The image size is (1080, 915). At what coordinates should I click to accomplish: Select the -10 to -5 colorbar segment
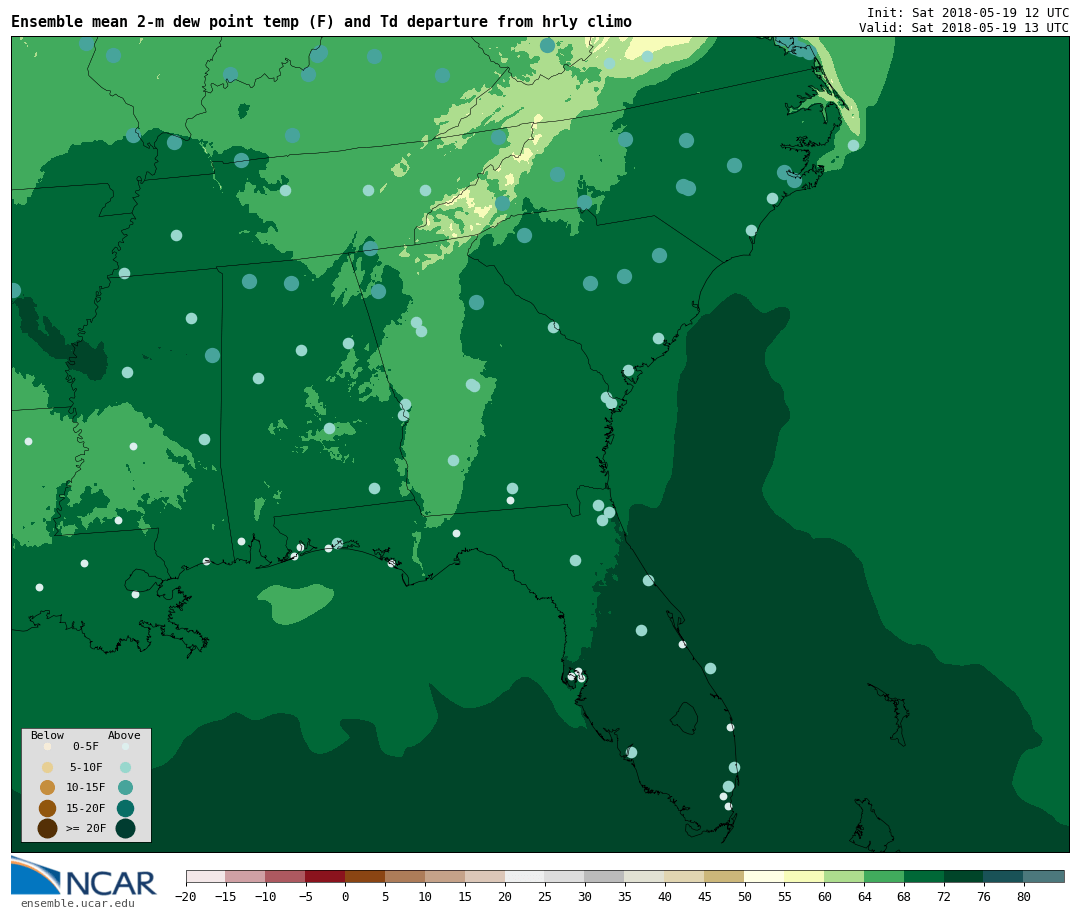(286, 876)
